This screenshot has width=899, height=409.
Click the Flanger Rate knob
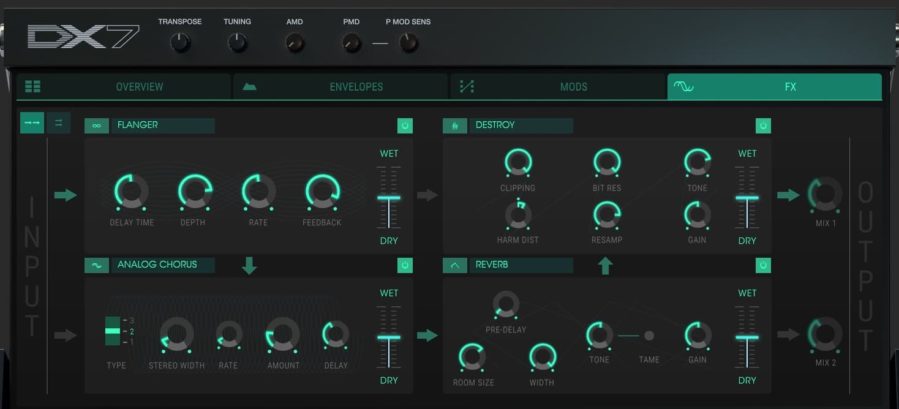coord(259,192)
